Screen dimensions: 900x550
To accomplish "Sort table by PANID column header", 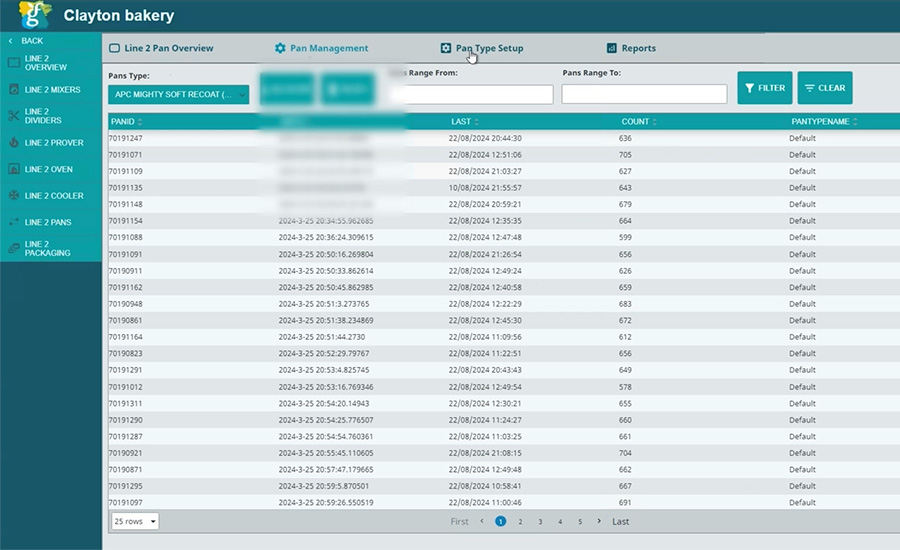I will [126, 121].
